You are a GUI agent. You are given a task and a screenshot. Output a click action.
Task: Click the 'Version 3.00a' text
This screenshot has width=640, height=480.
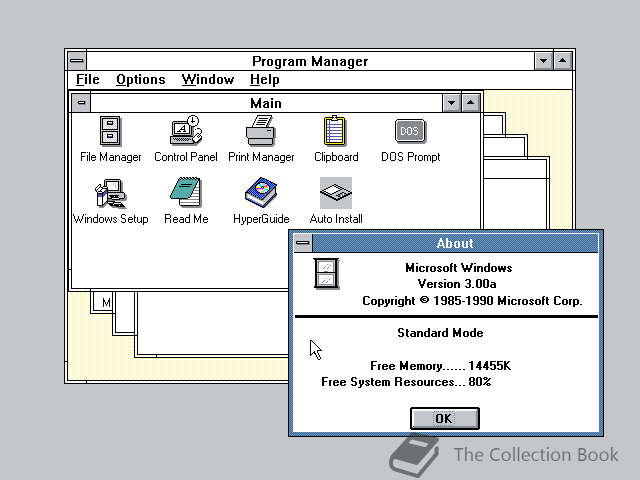[x=457, y=284]
